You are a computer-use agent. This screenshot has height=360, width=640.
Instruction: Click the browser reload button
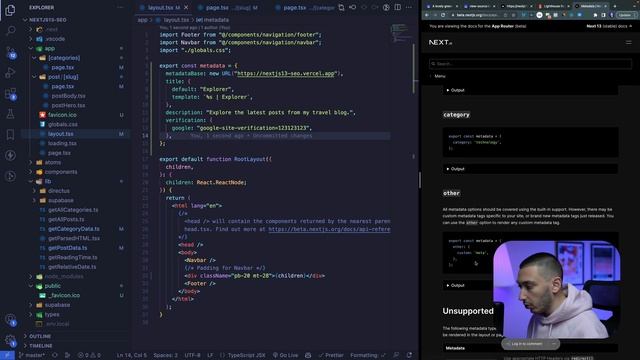[x=443, y=15]
